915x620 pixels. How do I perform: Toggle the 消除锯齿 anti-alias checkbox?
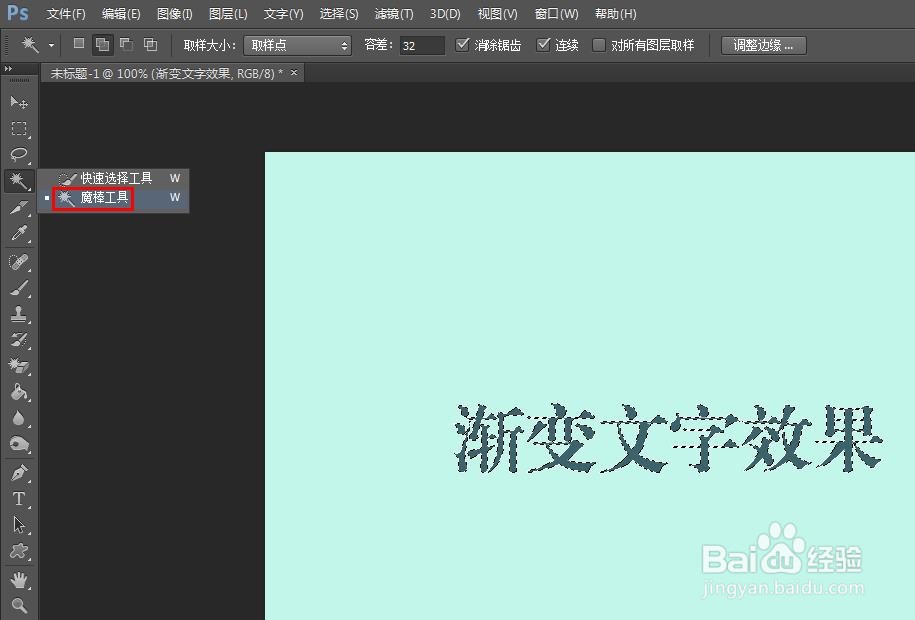(x=462, y=44)
